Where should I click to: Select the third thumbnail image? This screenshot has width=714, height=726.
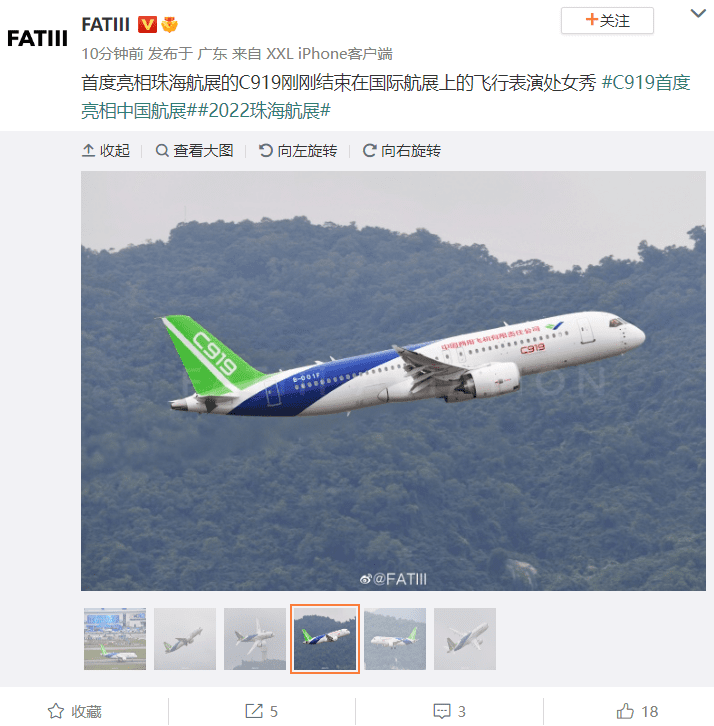255,639
